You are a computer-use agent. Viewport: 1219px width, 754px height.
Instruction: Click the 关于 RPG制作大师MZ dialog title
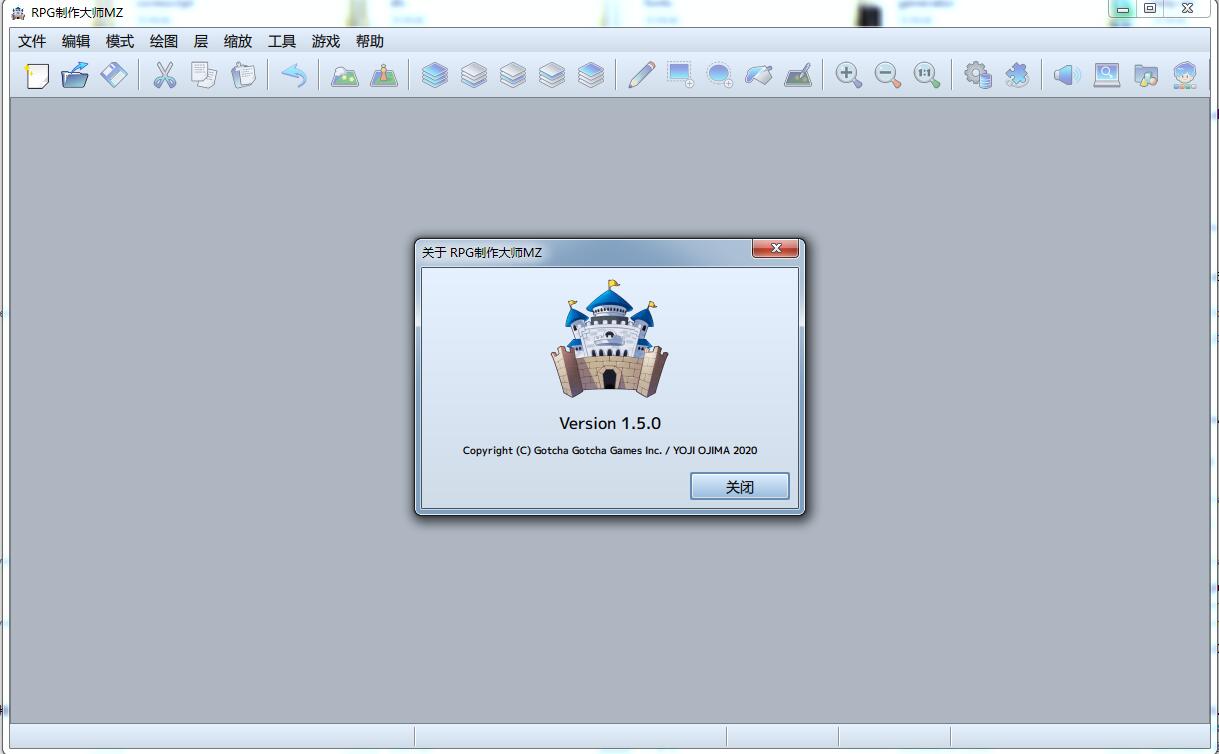point(482,252)
